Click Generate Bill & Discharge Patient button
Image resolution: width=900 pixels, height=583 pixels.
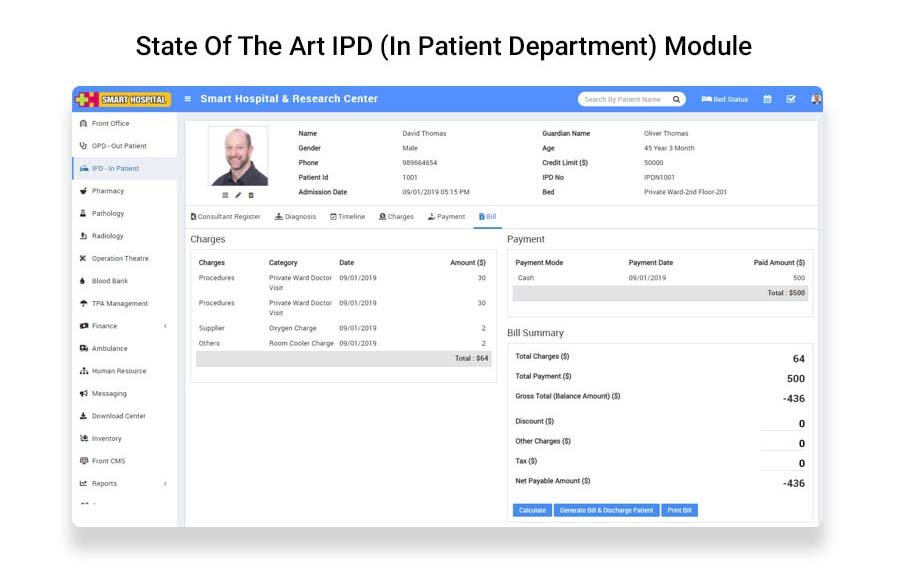(605, 510)
